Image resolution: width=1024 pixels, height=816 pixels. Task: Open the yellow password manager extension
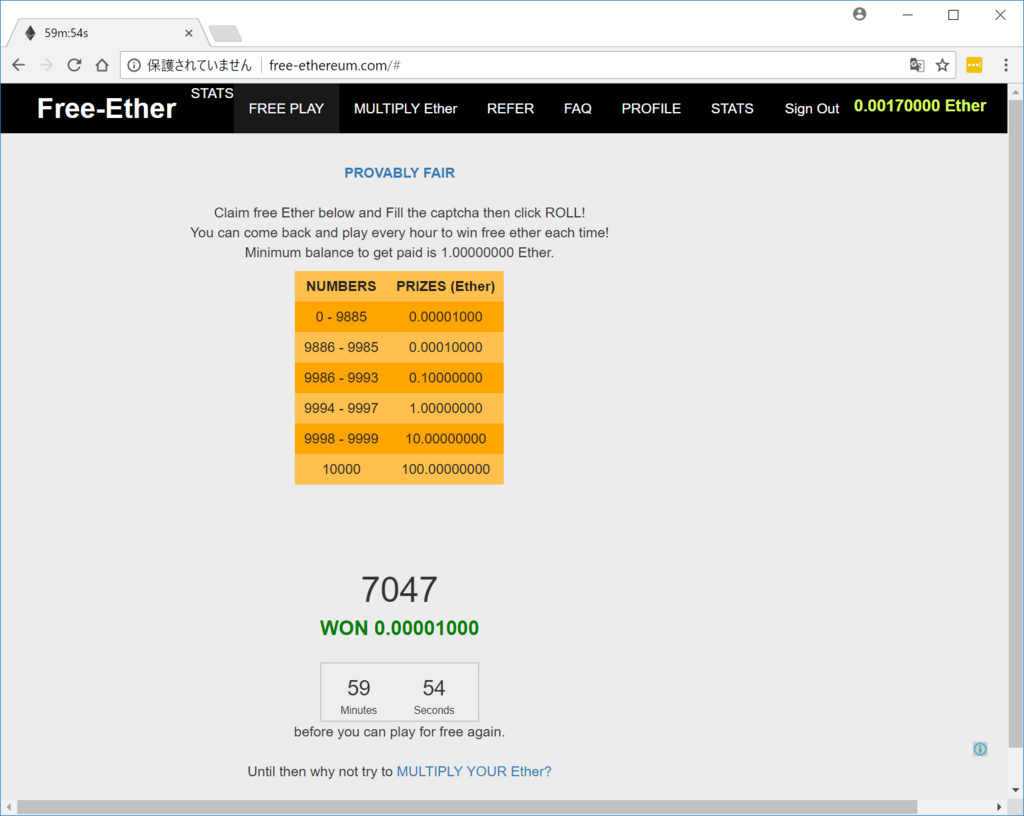974,64
